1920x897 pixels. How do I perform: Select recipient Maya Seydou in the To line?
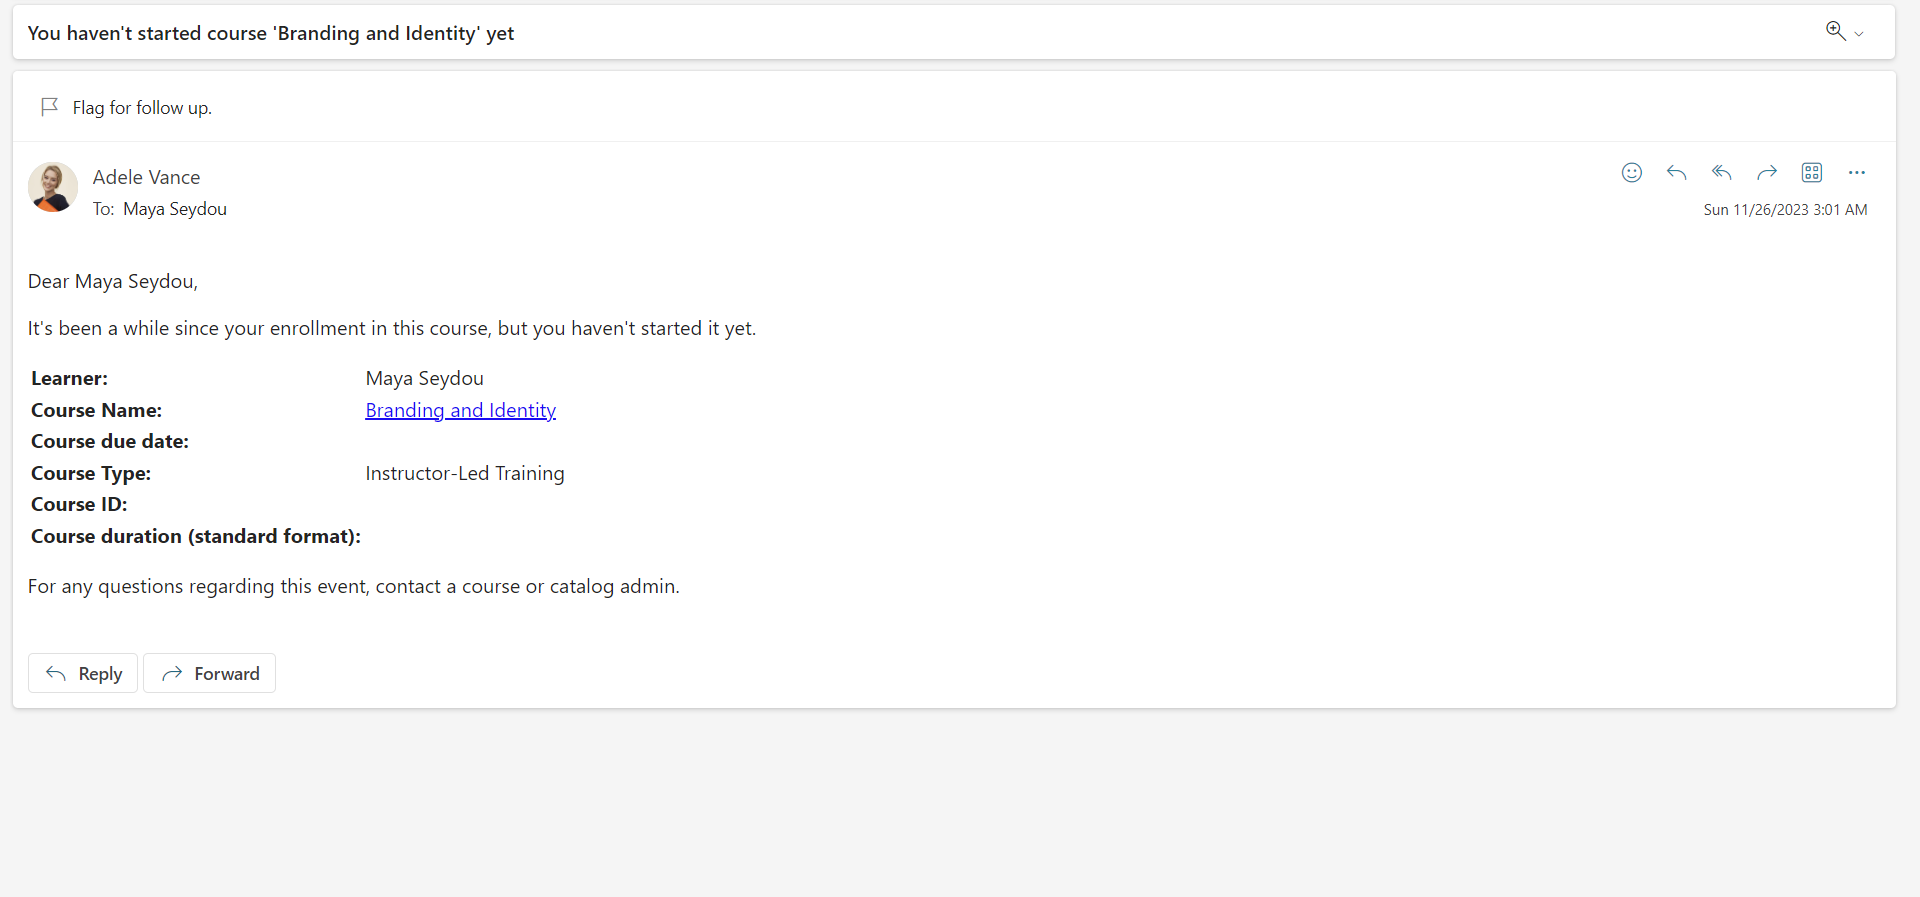(175, 209)
